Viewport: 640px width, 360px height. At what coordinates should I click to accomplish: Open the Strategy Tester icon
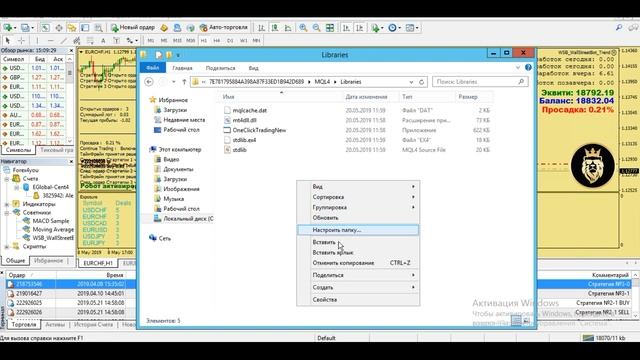coord(98,28)
